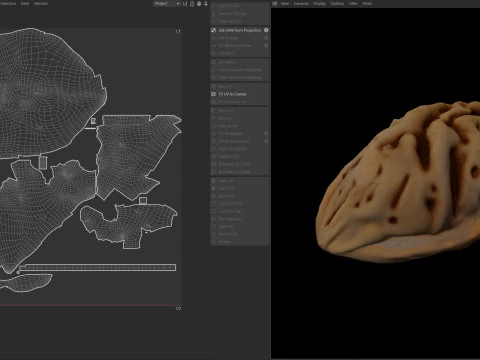Click the '1,1' UV corner label

(178, 31)
